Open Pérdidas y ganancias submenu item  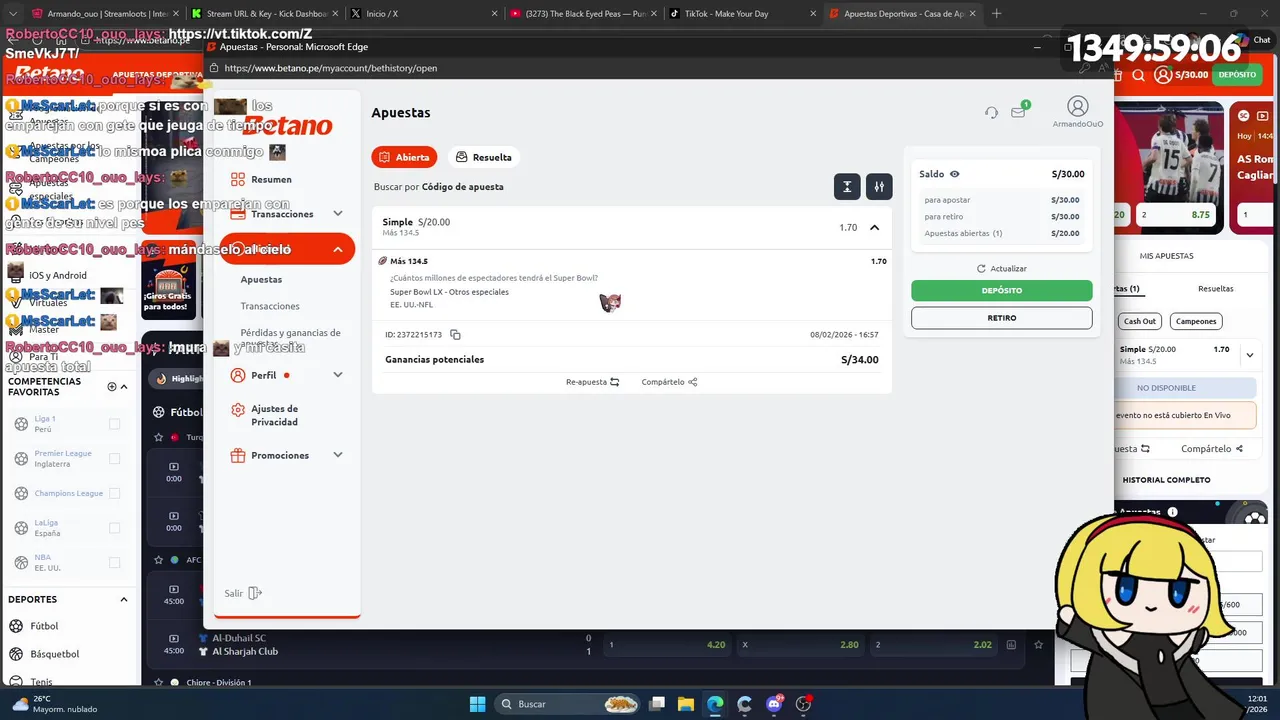click(290, 337)
